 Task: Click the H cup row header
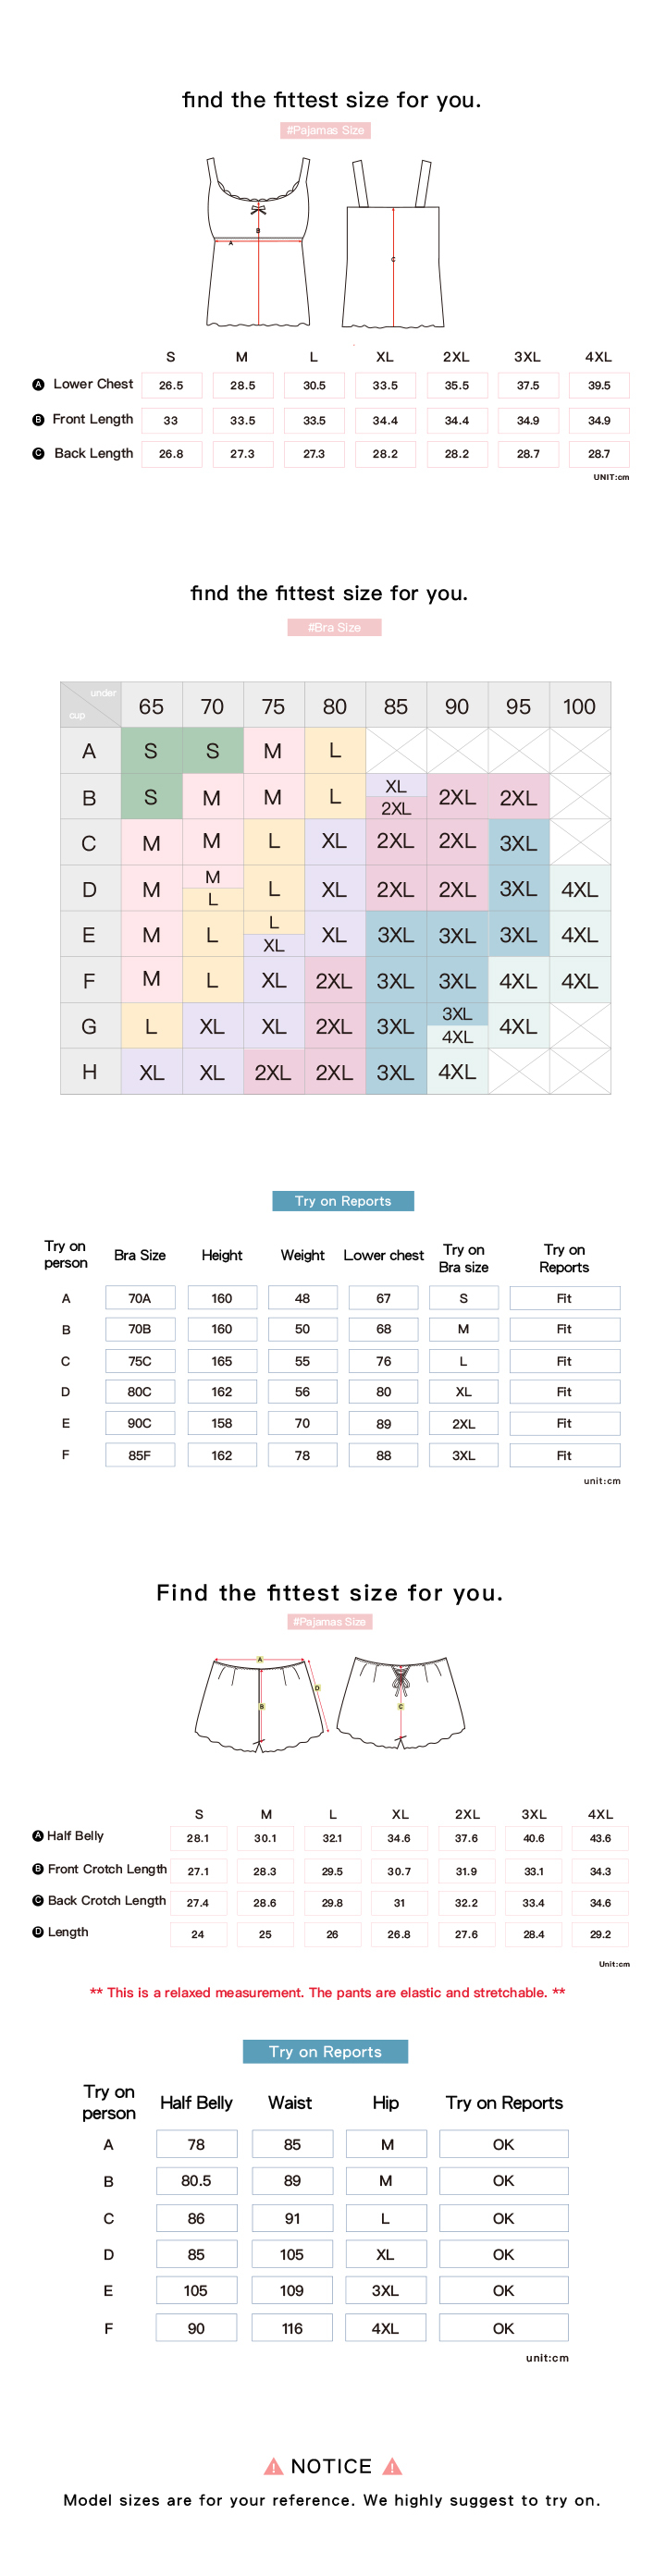[x=90, y=1072]
